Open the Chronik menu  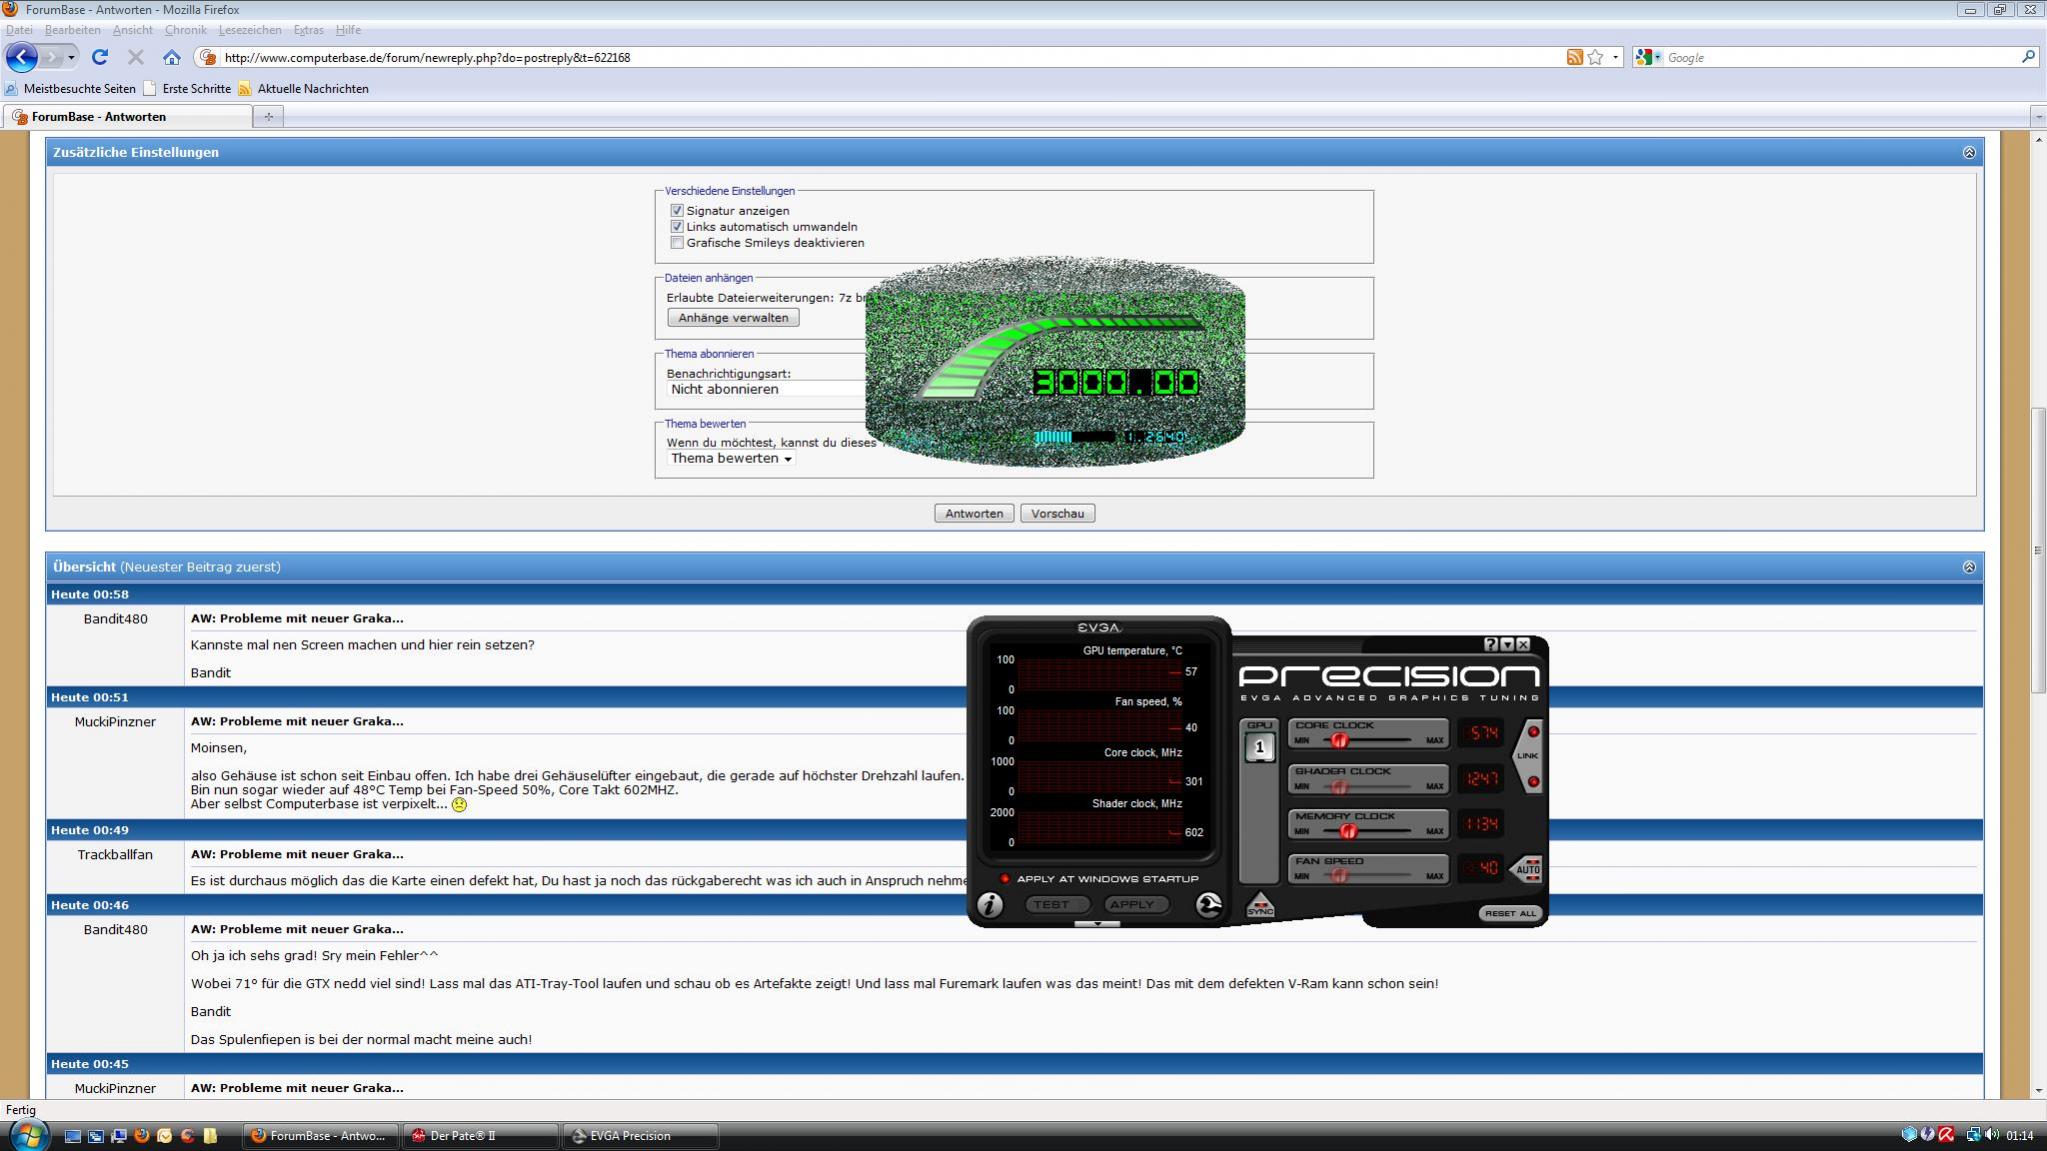[185, 30]
